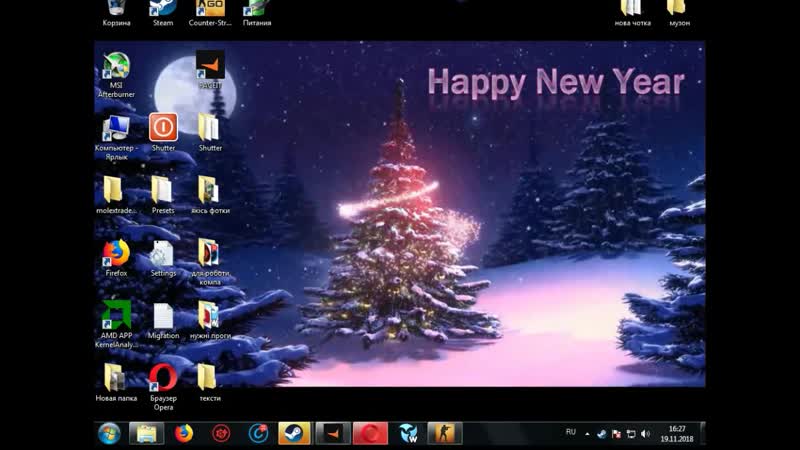Open the нужні проги folder

(210, 320)
